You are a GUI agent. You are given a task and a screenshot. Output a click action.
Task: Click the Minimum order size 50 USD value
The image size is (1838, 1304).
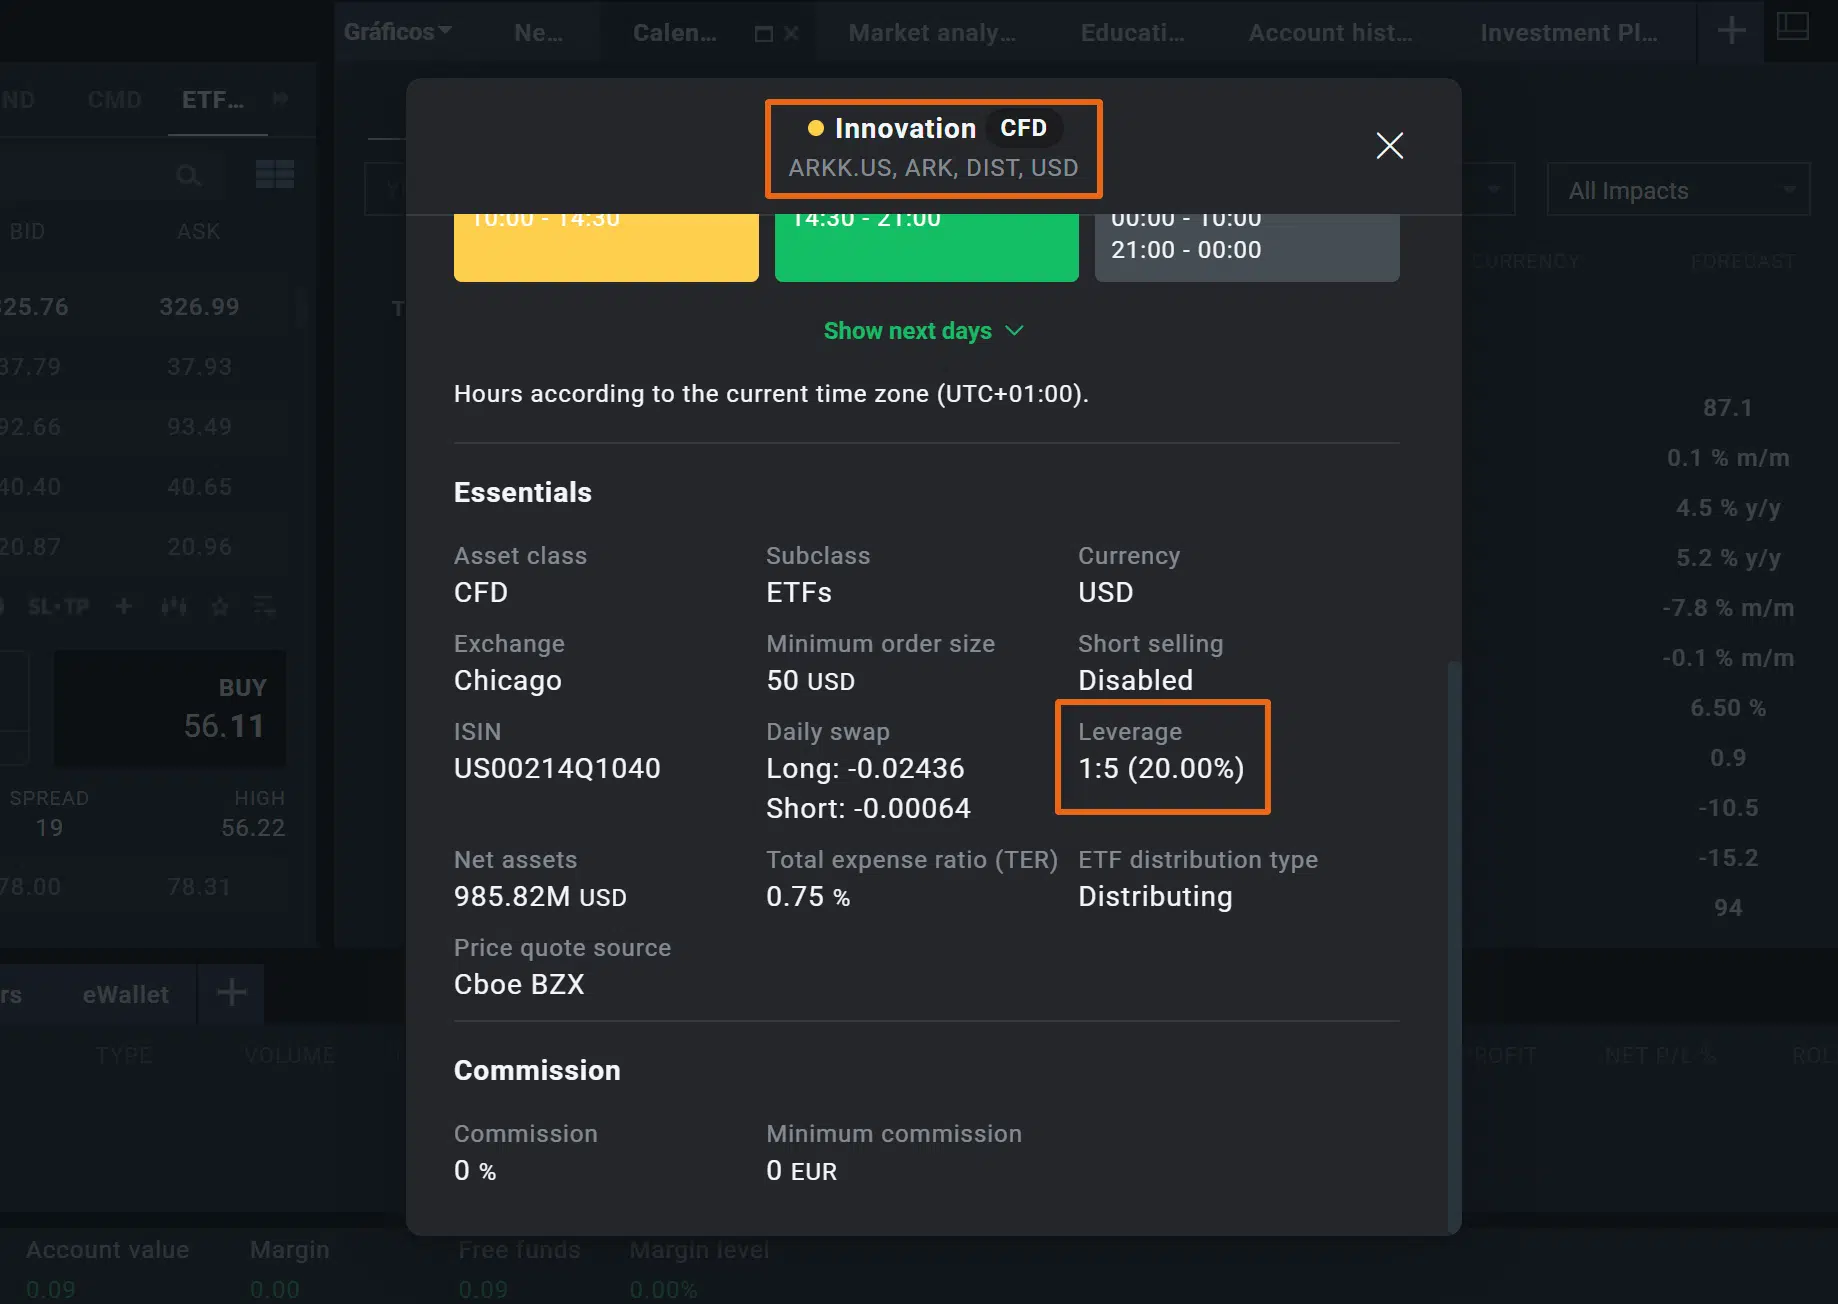[x=810, y=681]
